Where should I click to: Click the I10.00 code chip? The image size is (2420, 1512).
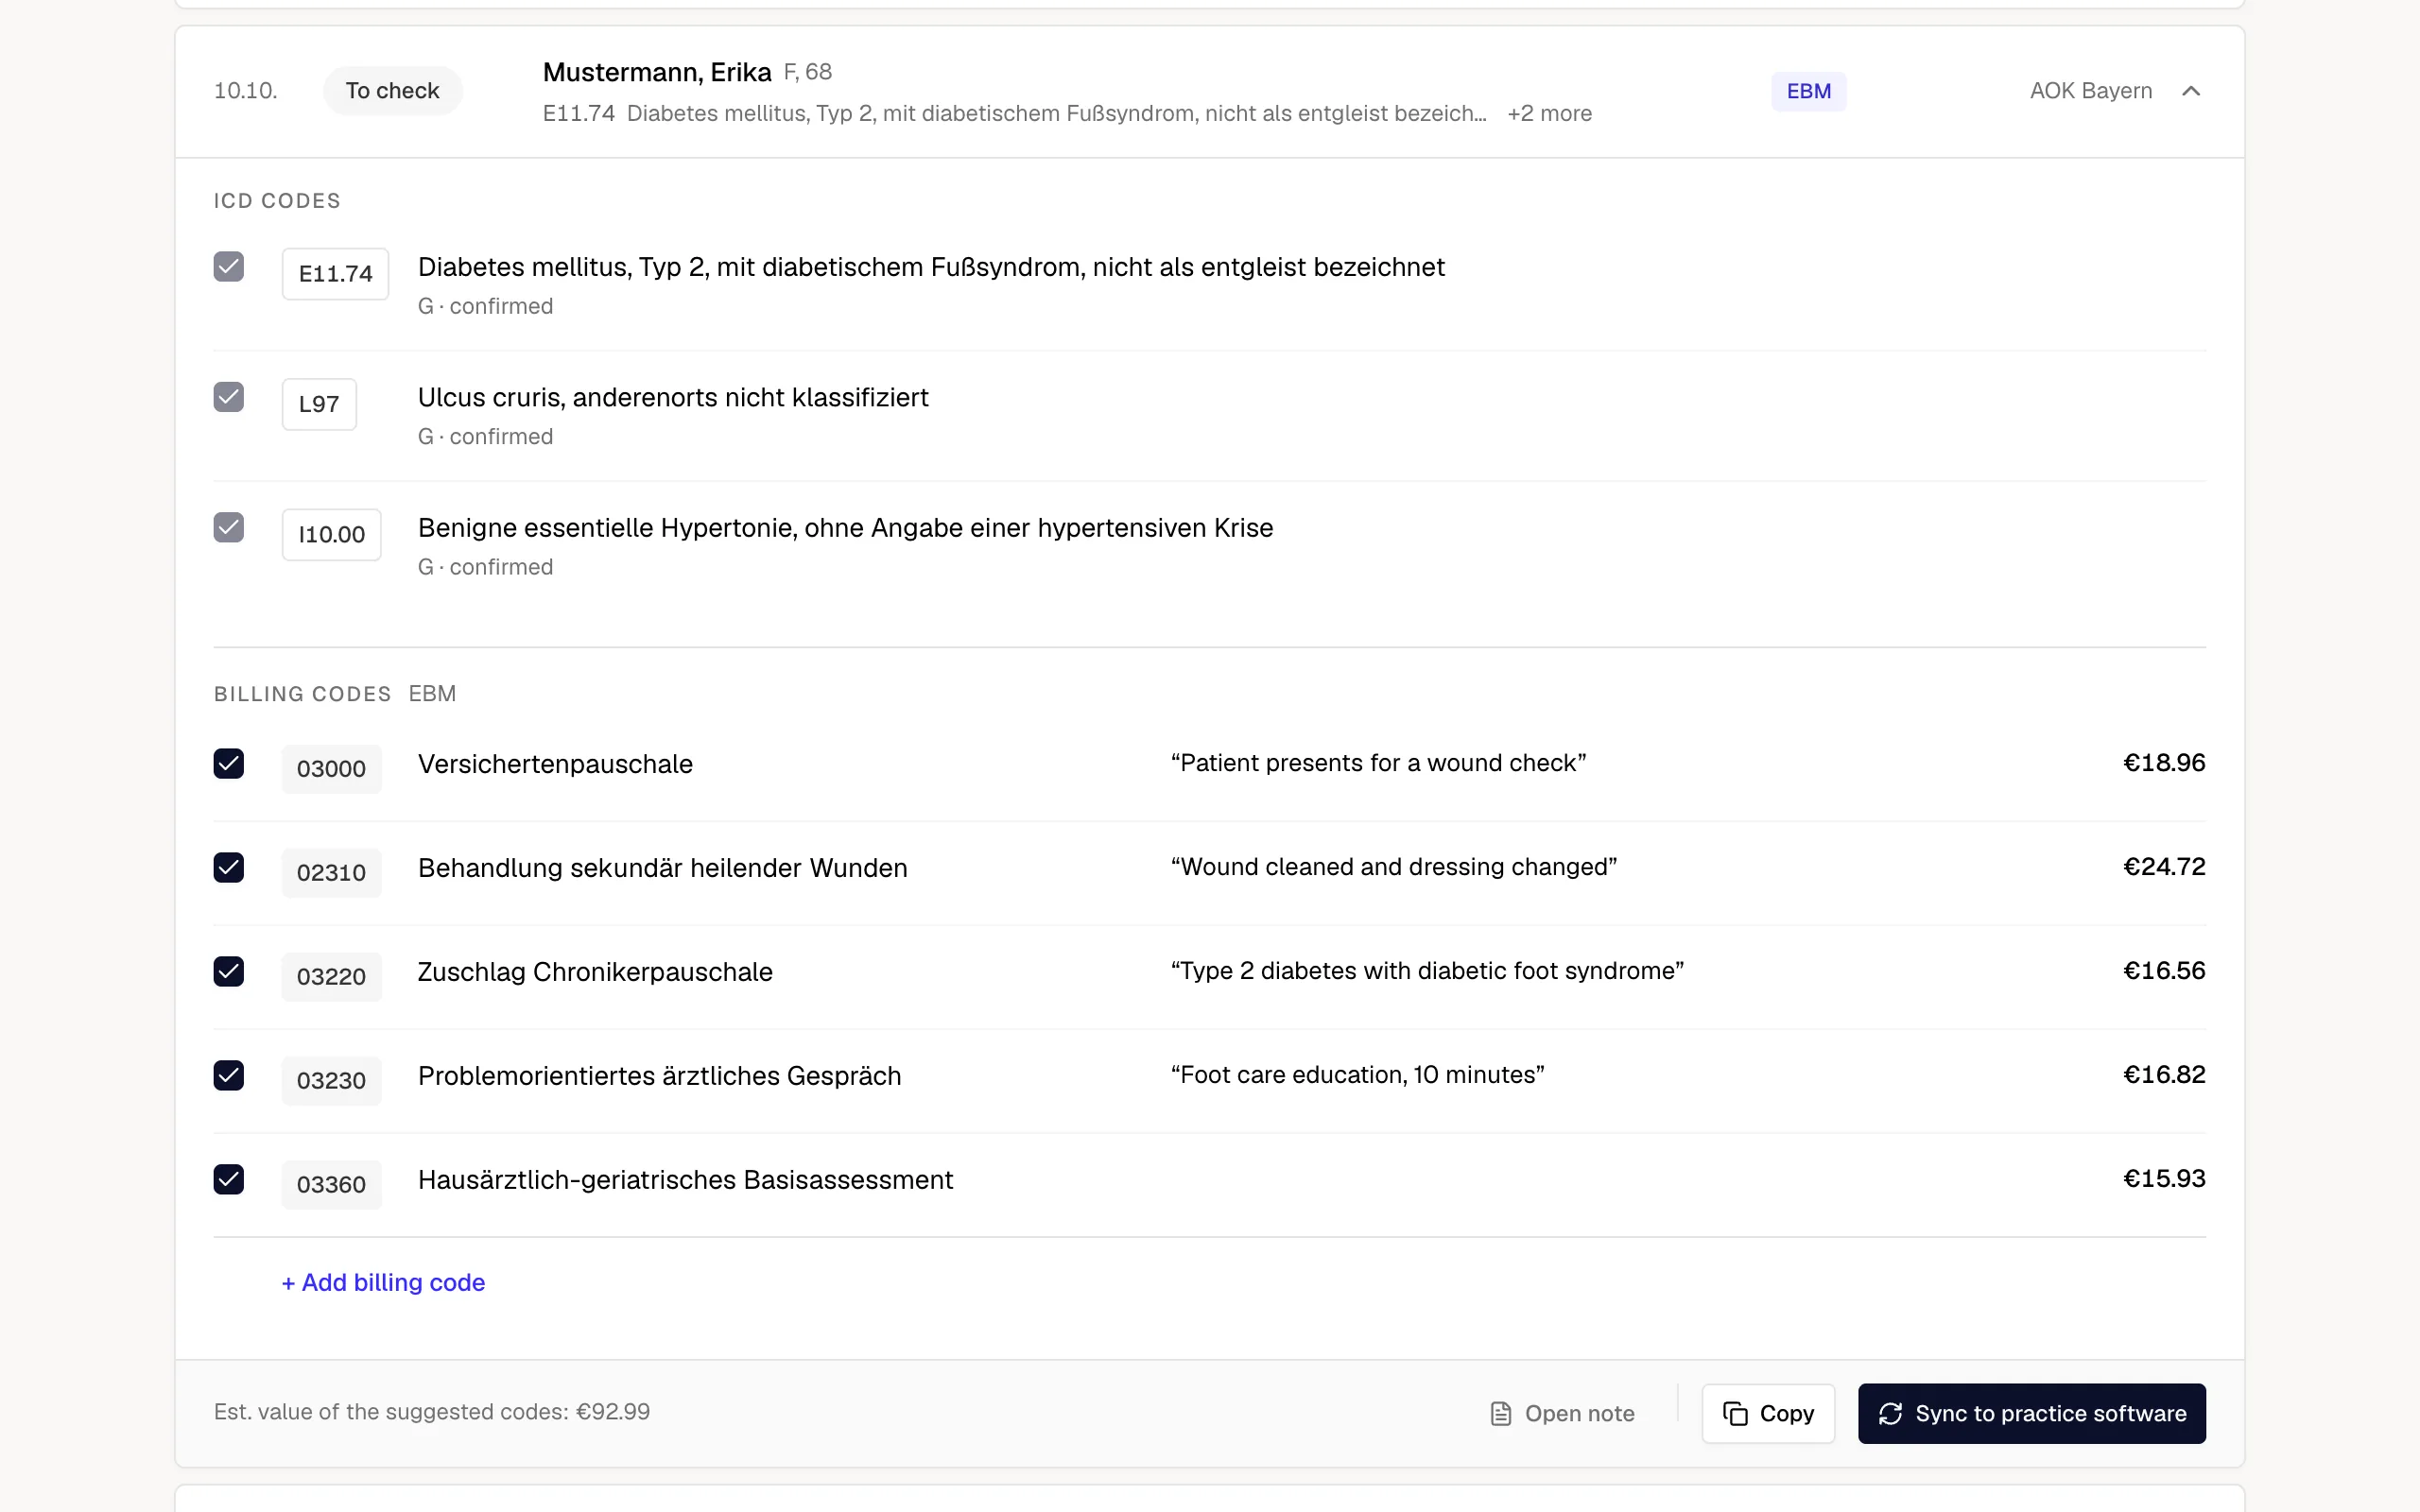(x=331, y=534)
